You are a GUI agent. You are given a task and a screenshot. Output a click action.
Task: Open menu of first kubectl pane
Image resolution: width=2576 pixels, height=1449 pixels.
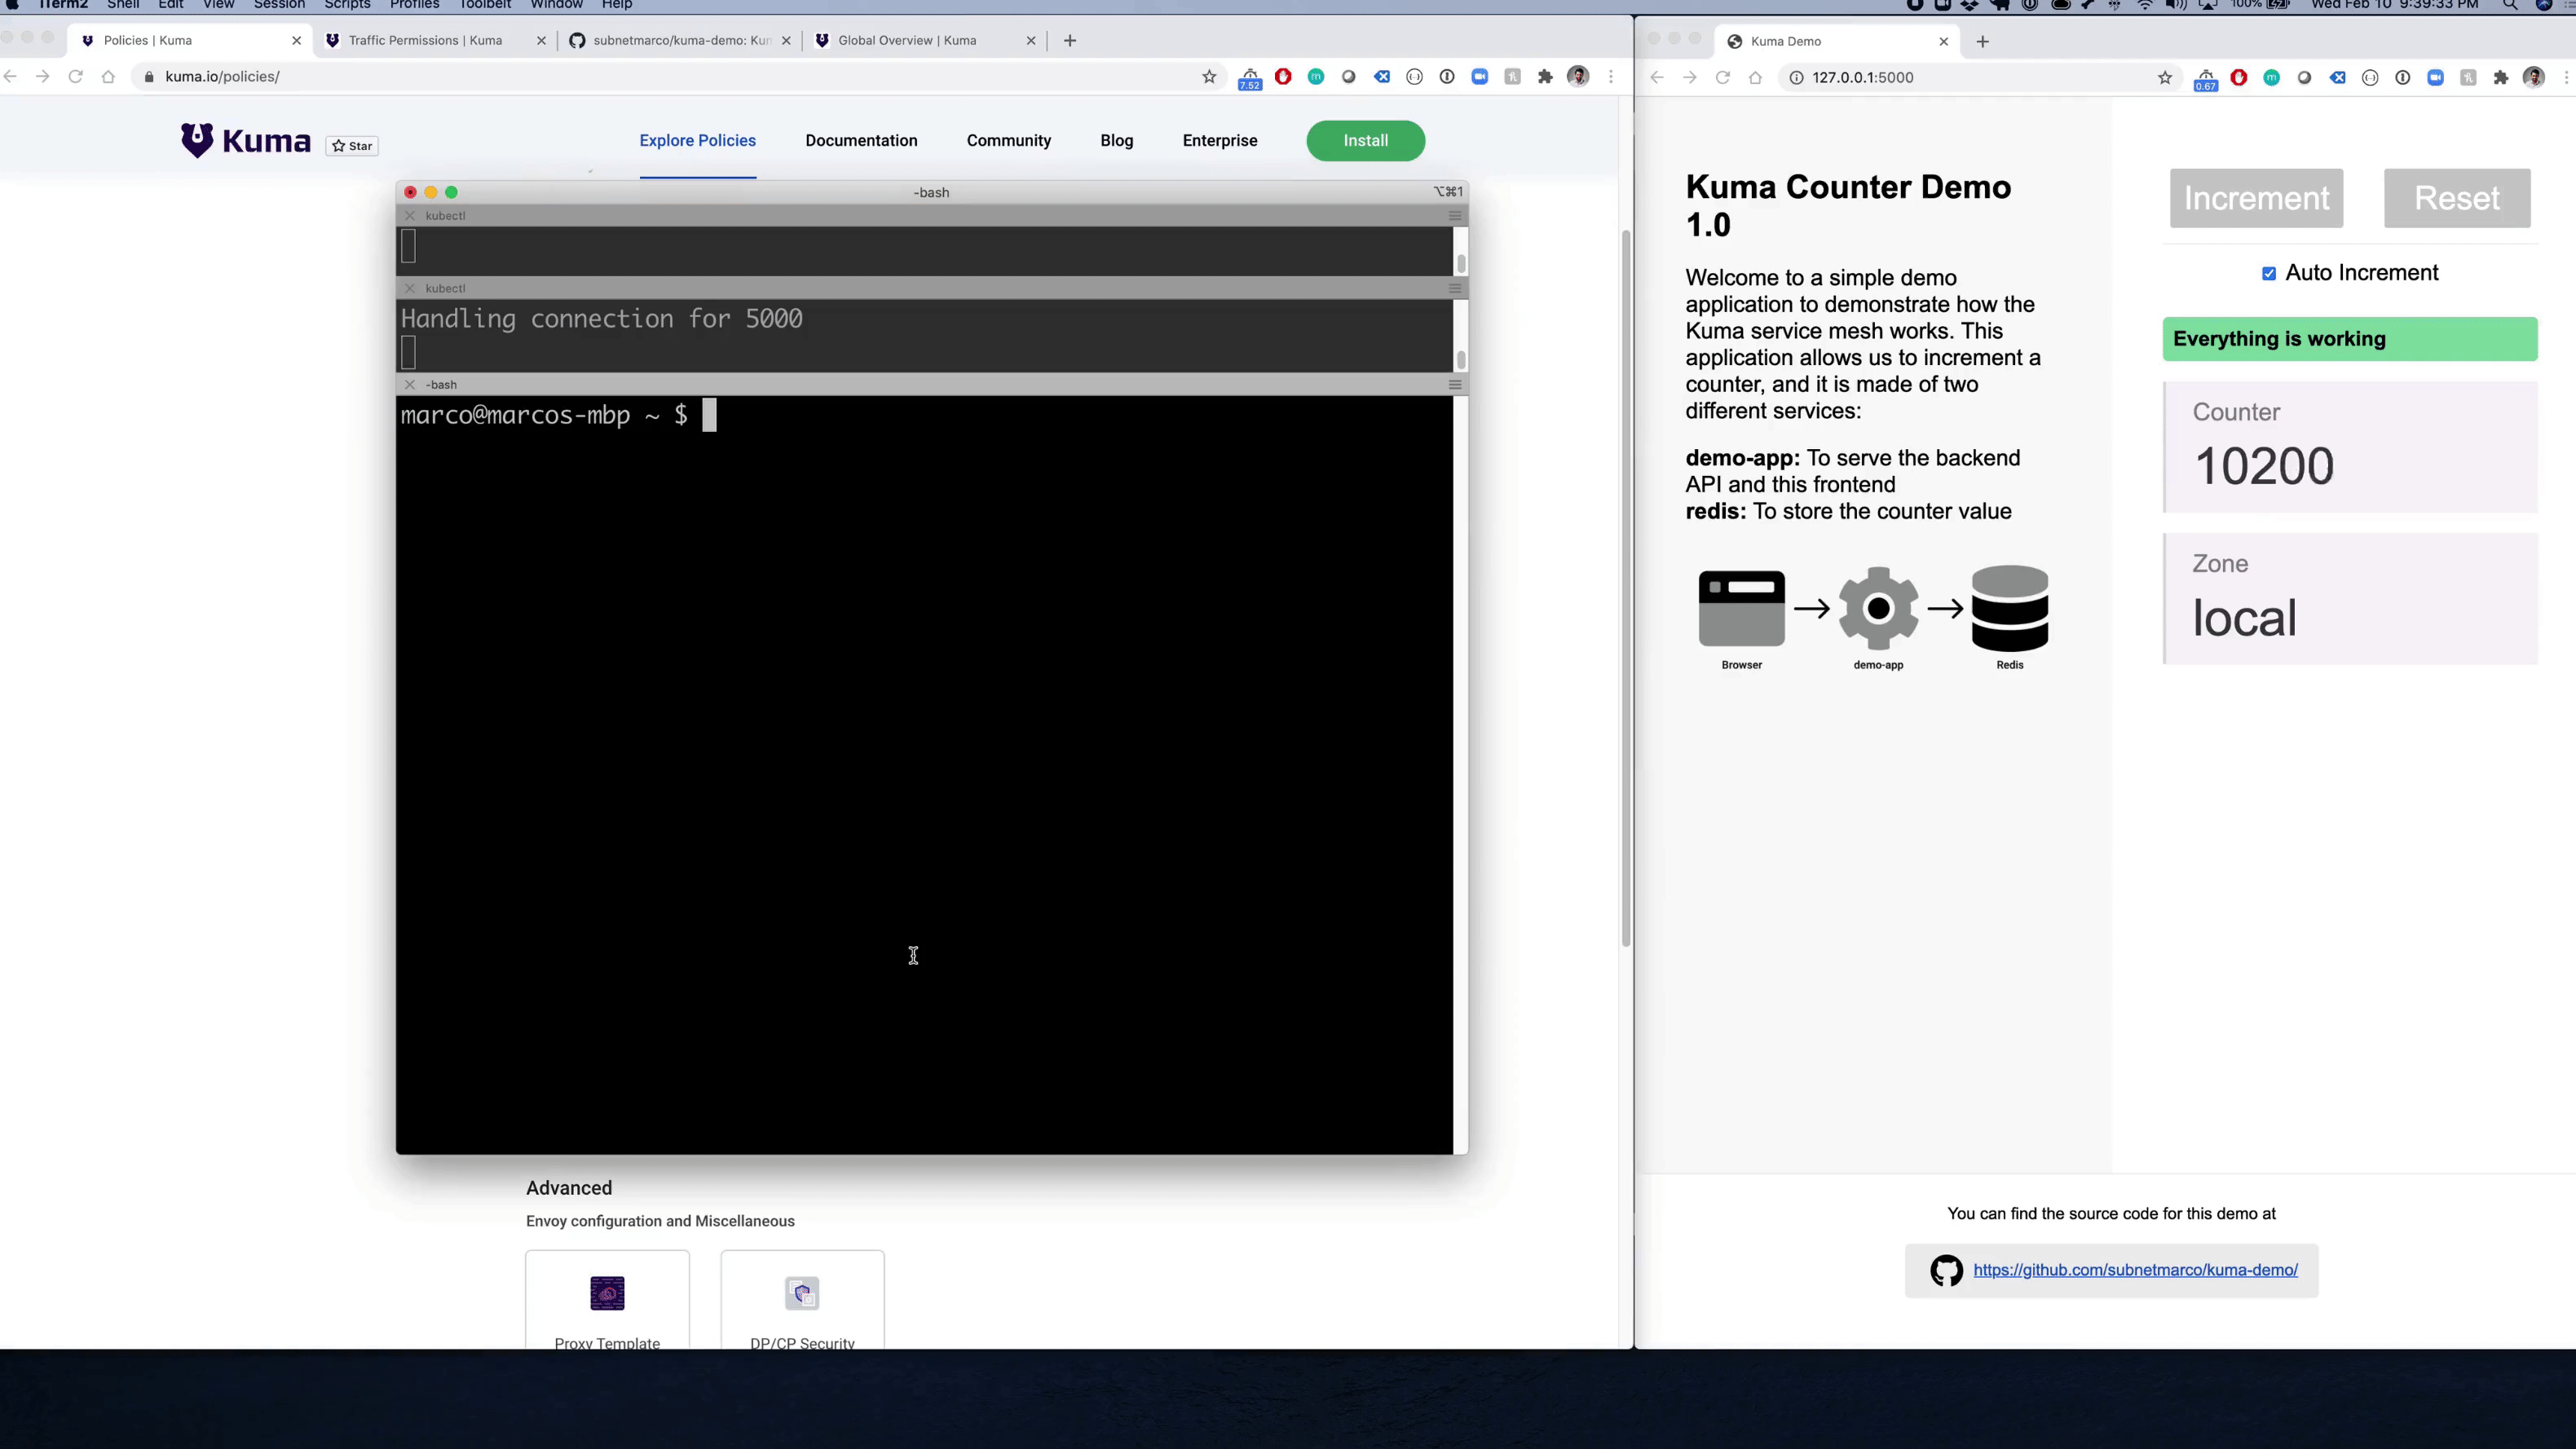pos(1455,216)
